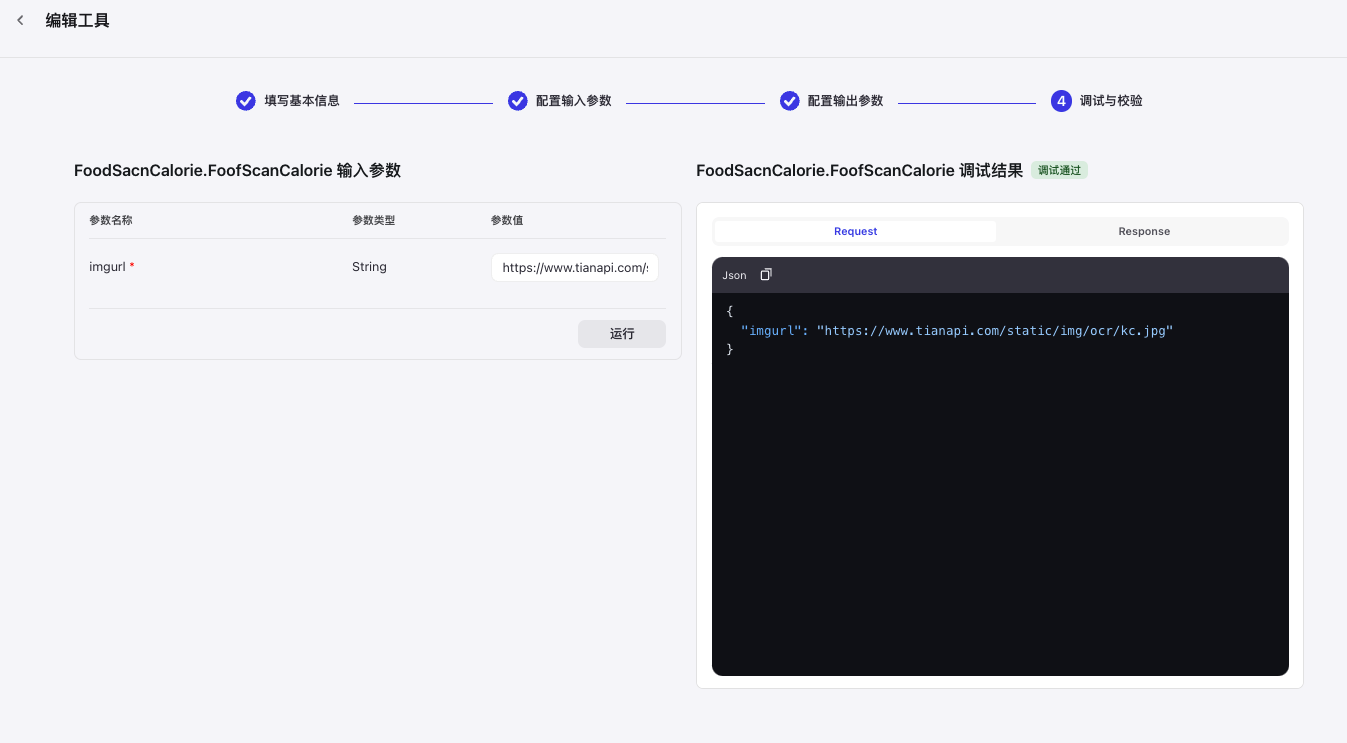Screen dimensions: 1347x743
Task: Click the FoofScanCalorie 调试结果 heading
Action: coord(860,170)
